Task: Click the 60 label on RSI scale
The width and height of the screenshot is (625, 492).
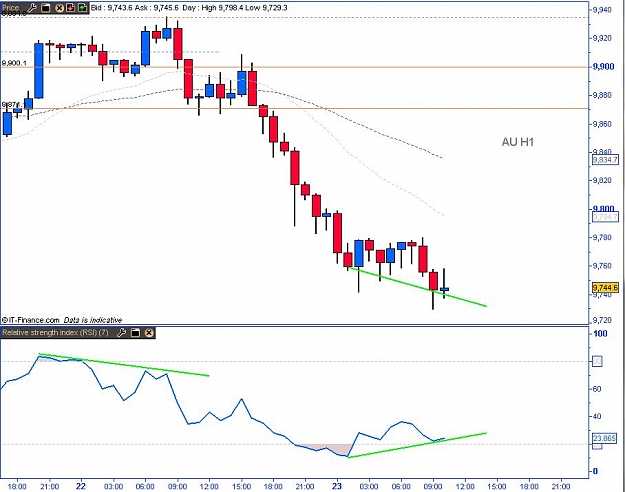Action: 597,389
